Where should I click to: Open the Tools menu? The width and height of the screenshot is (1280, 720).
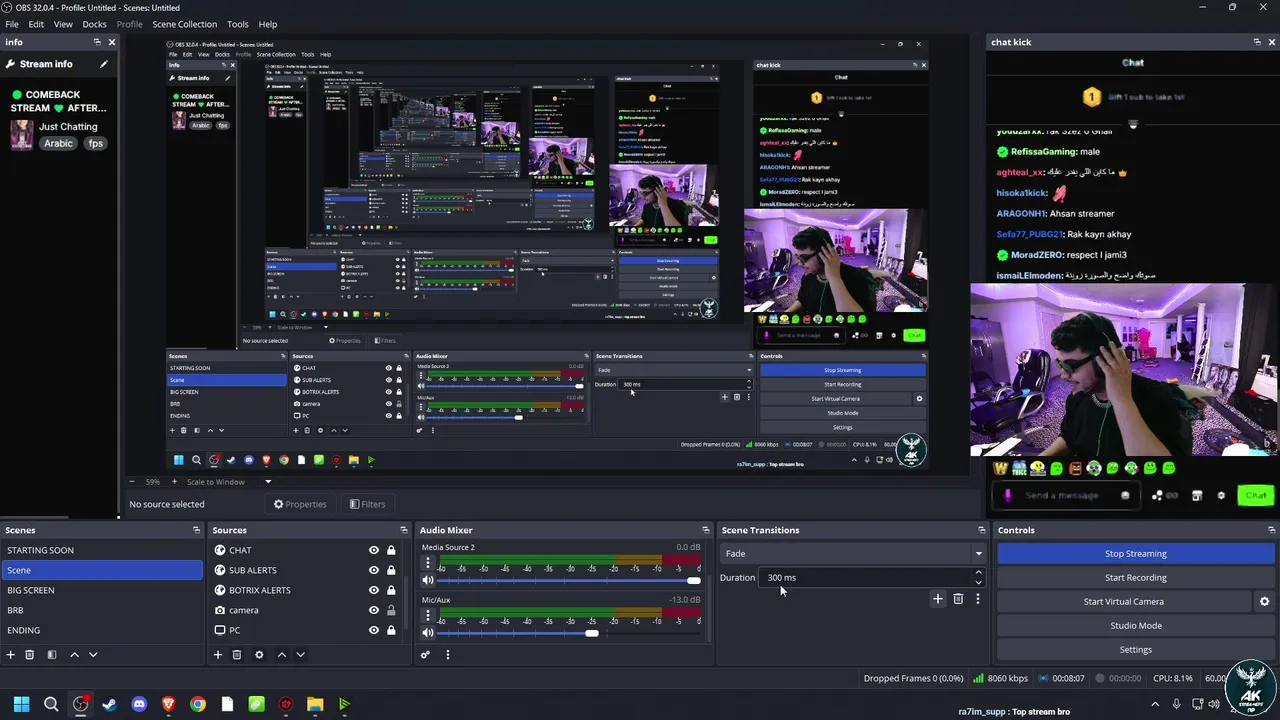tap(238, 24)
